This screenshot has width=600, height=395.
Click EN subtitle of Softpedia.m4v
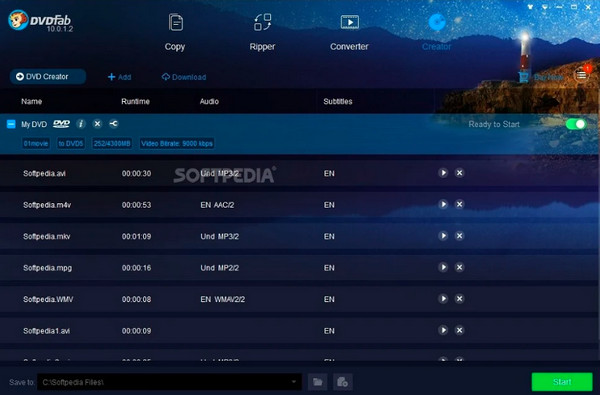tap(329, 205)
